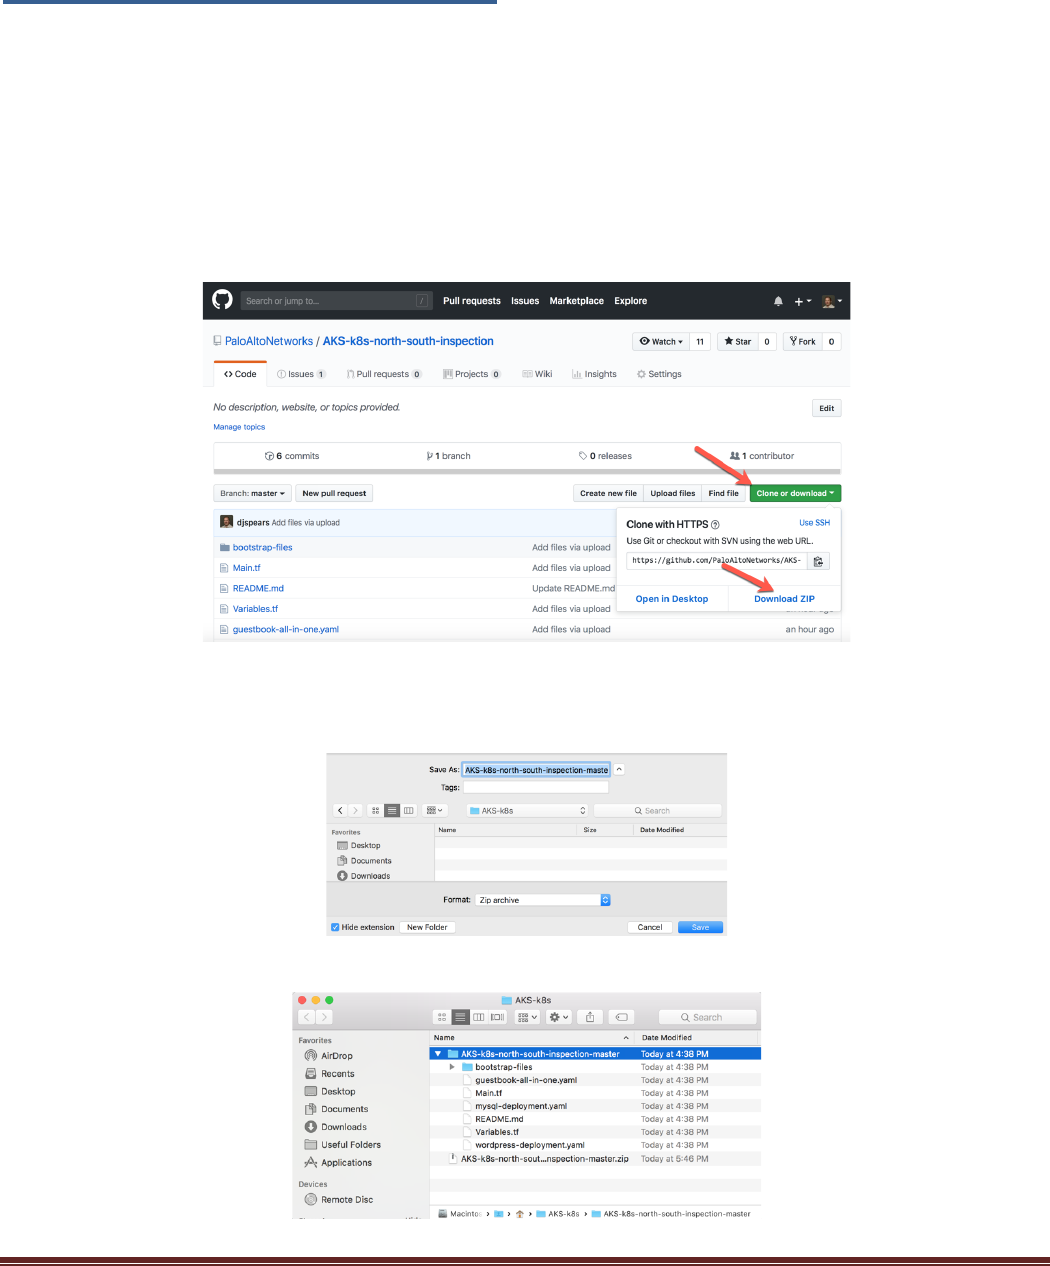
Task: Open the Format Zip archive dropdown
Action: click(543, 900)
